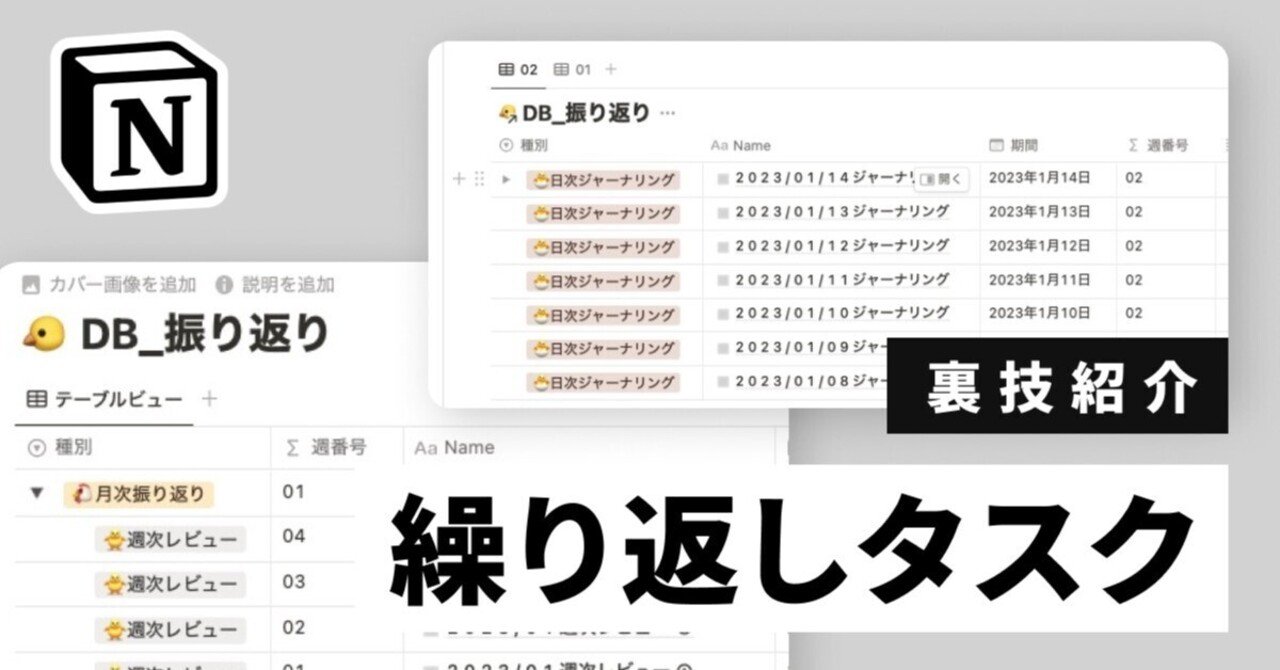Switch to the 01 table view tab

pyautogui.click(x=573, y=69)
